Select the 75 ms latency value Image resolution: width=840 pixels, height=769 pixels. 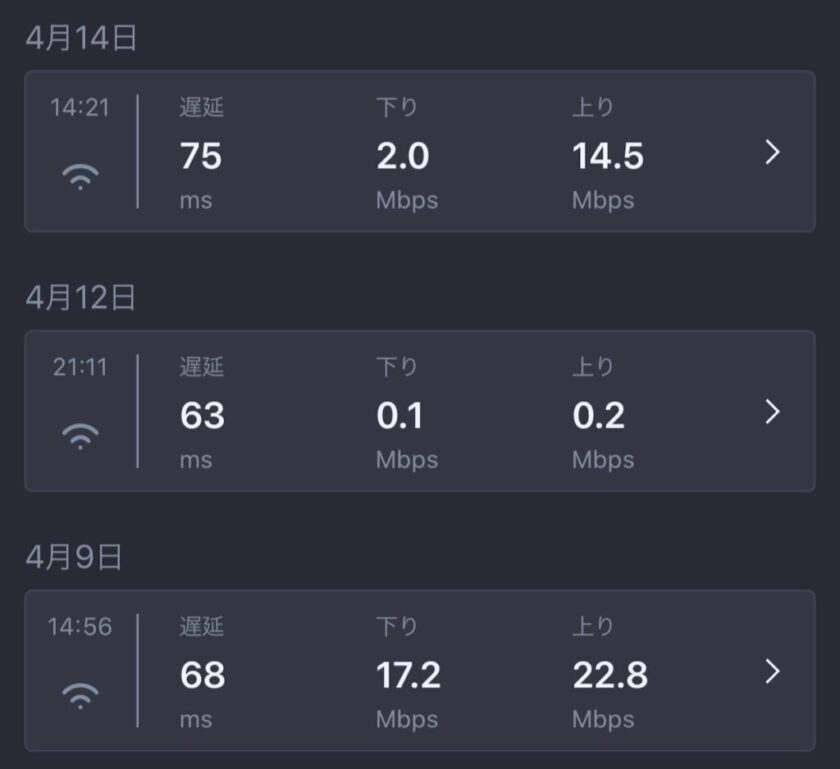(x=201, y=156)
